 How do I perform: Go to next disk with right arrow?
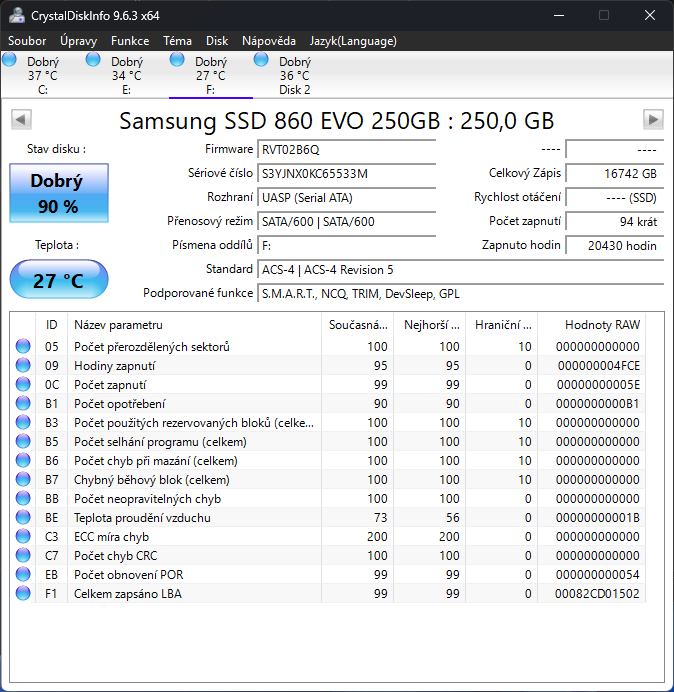tap(653, 119)
